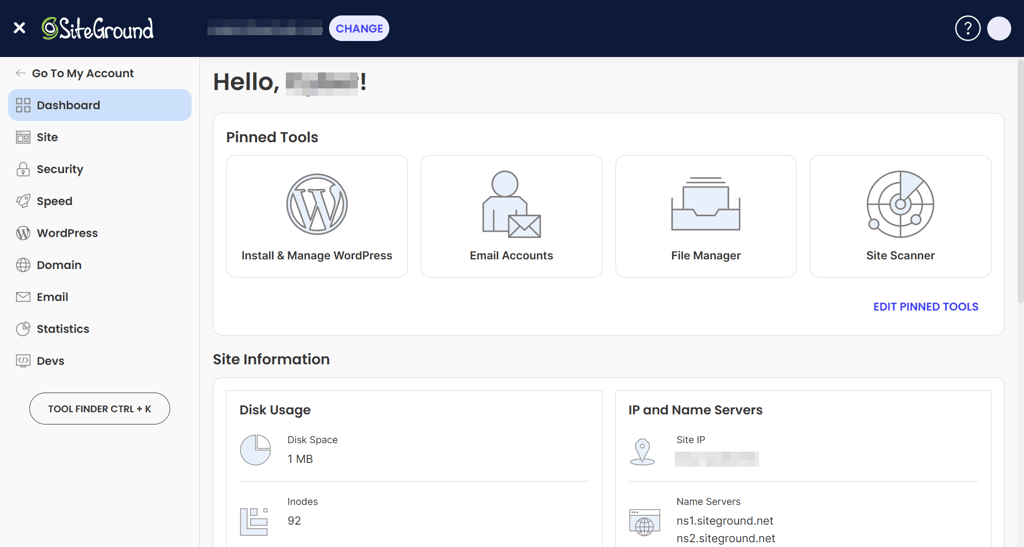
Task: Click the Disk Usage heading
Action: 275,410
